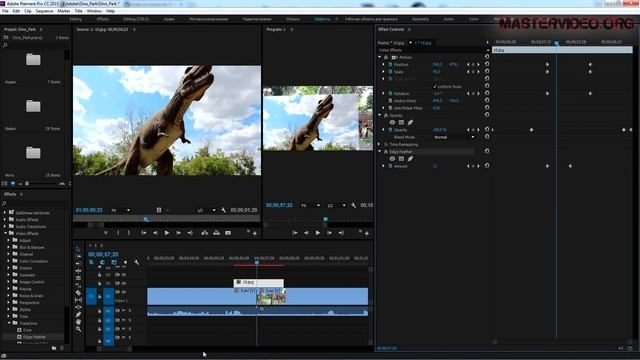Open Blend Mode dropdown set to Normal

(x=453, y=137)
